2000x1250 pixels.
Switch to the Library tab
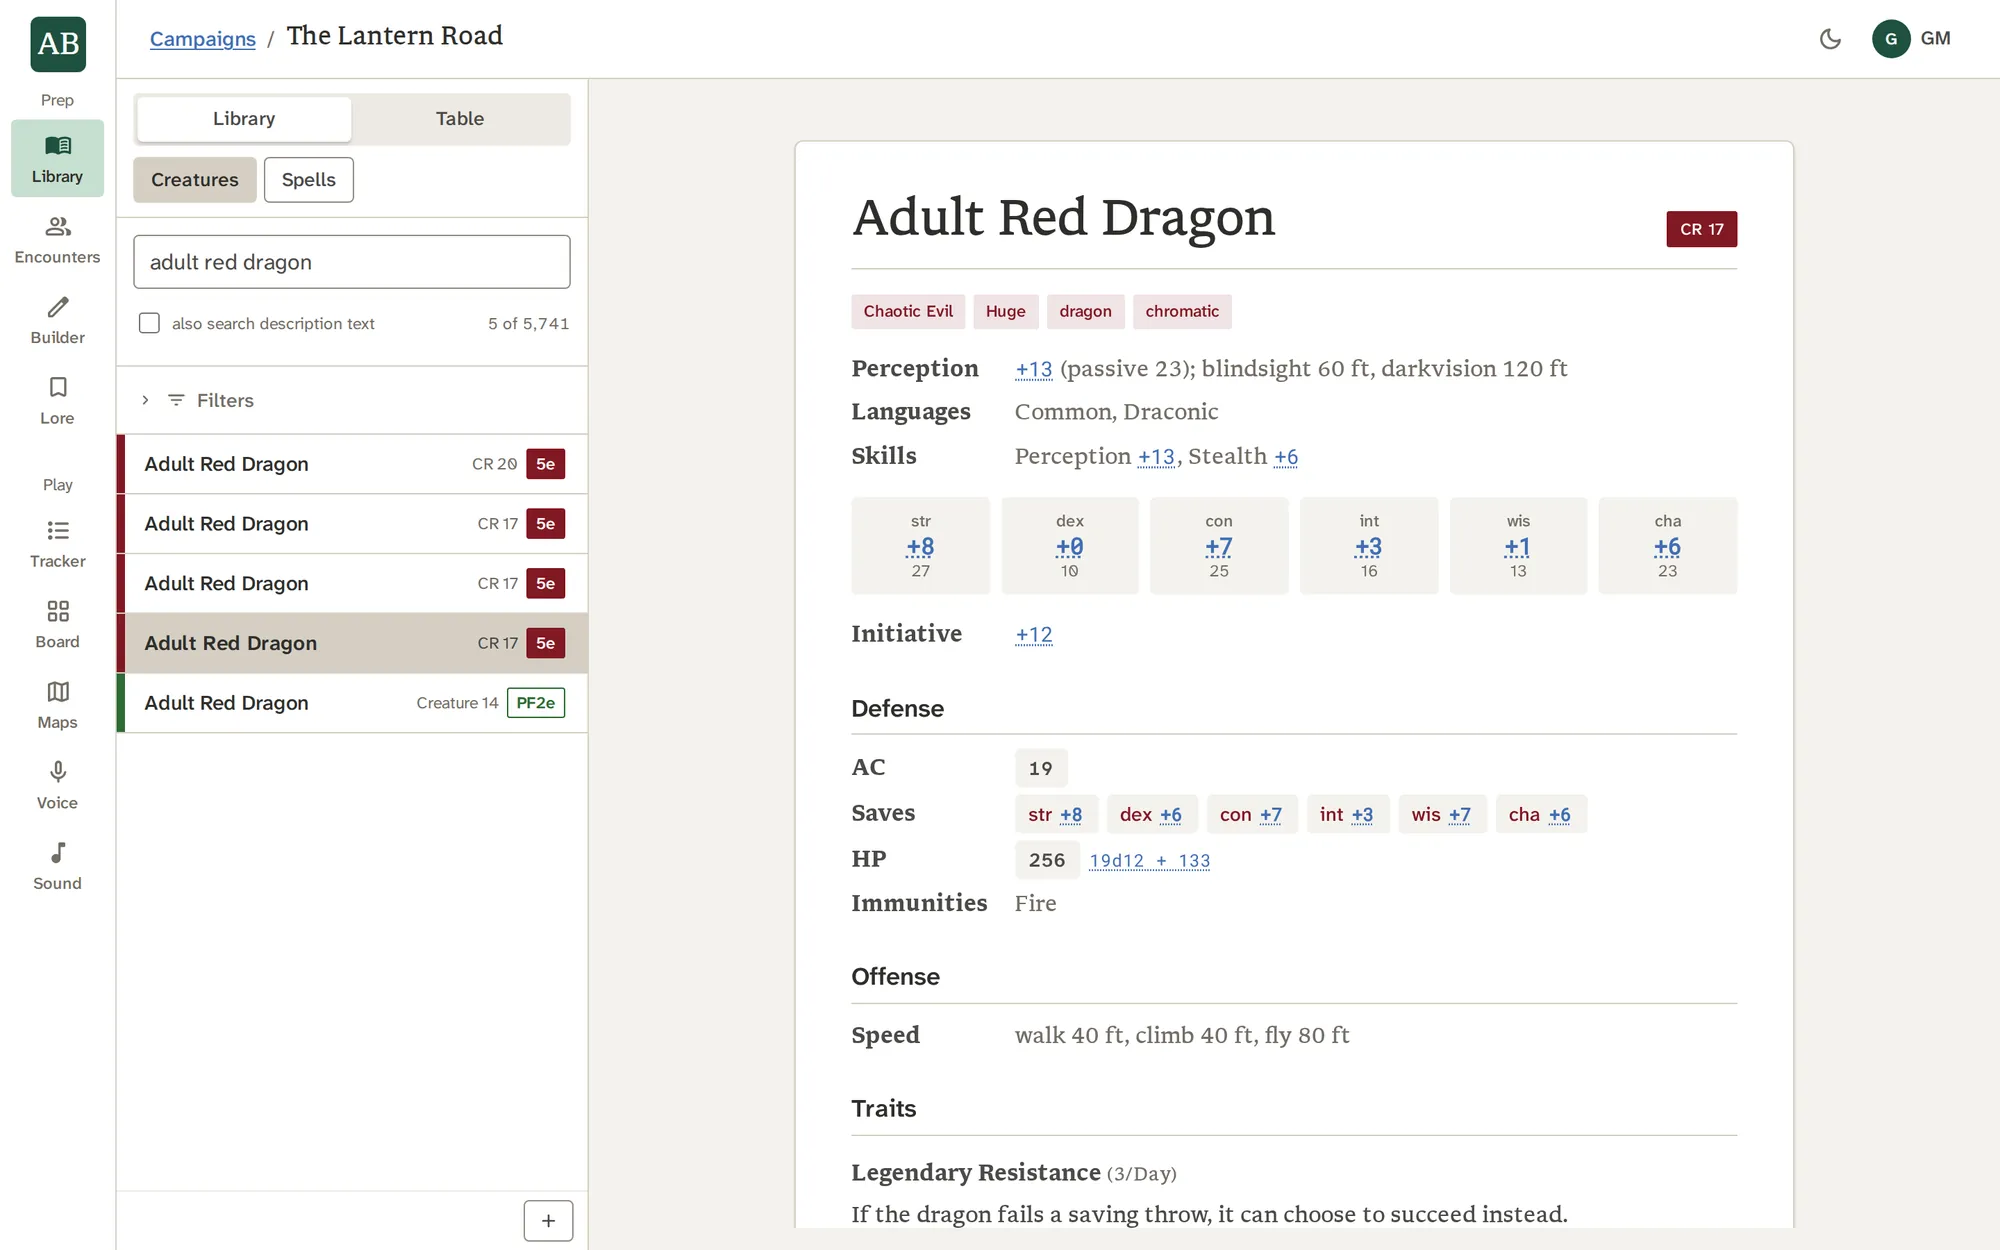(x=244, y=119)
